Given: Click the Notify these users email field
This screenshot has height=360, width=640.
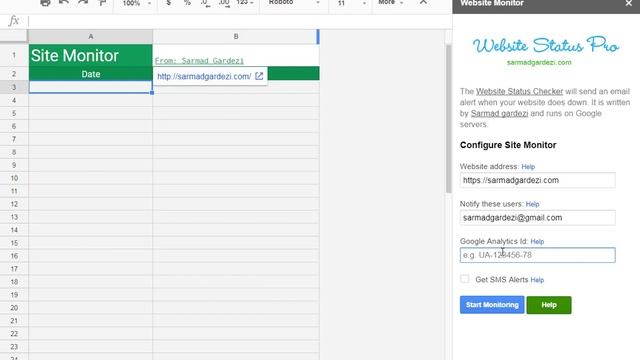Looking at the screenshot, I should 538,218.
